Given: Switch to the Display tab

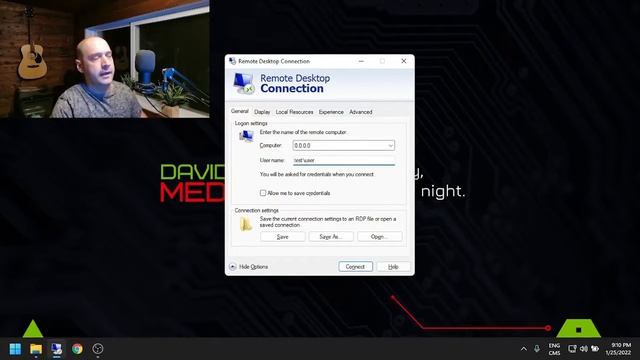Looking at the screenshot, I should (x=262, y=112).
